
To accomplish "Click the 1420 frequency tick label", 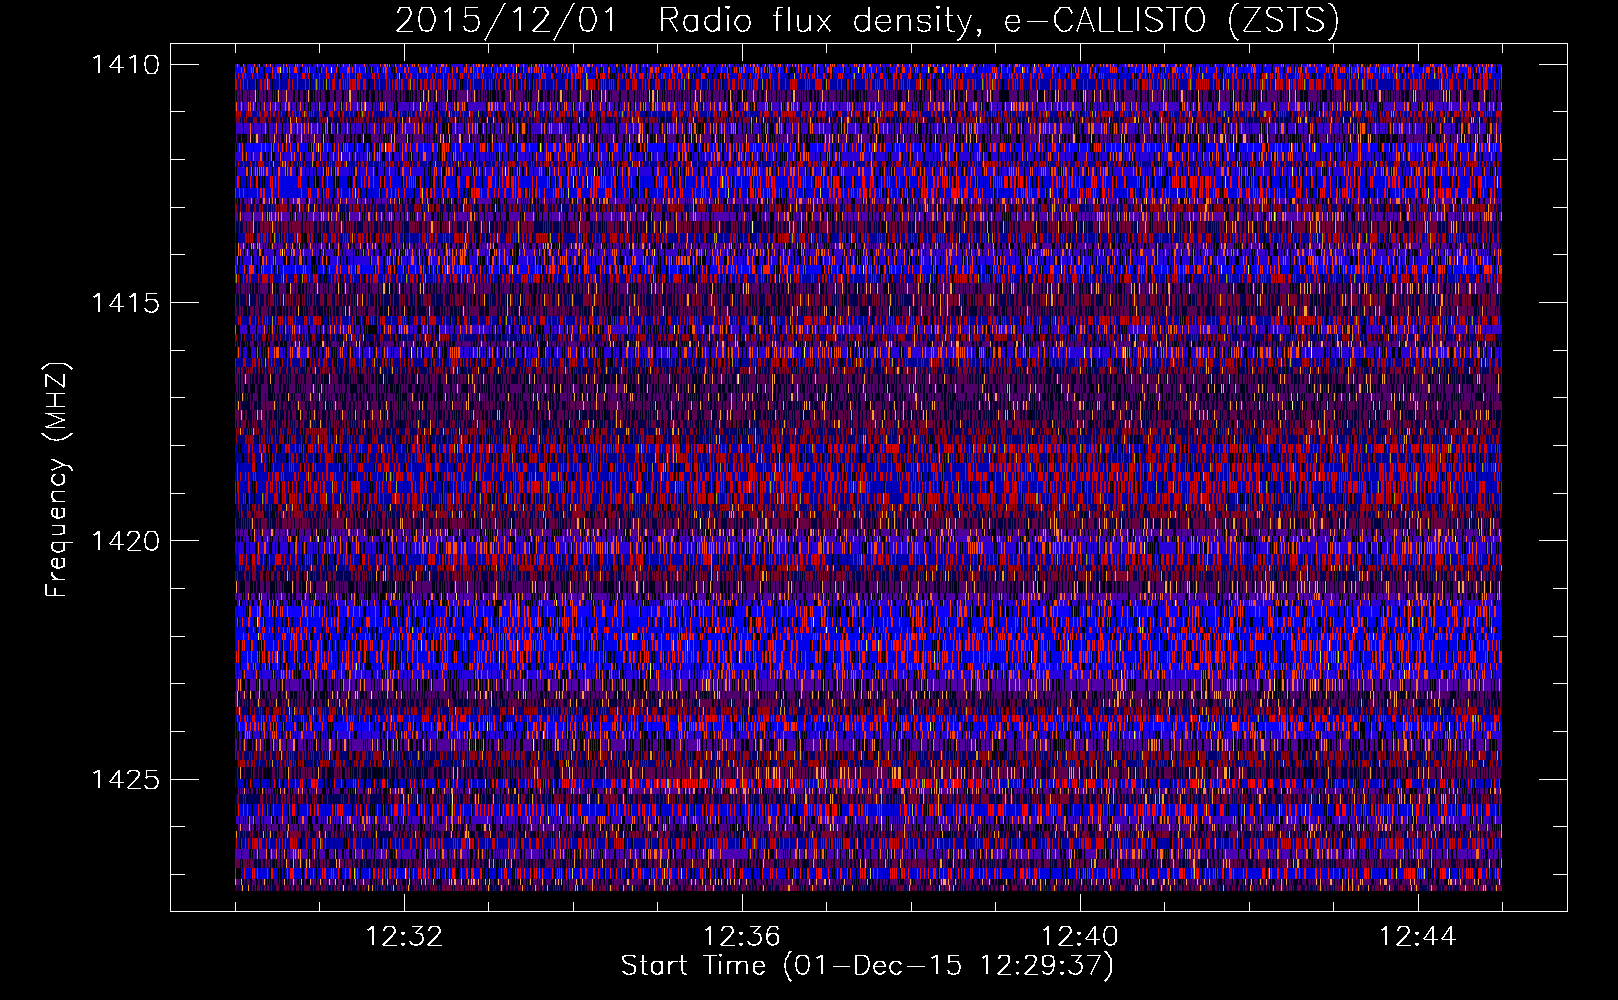I will pos(125,541).
